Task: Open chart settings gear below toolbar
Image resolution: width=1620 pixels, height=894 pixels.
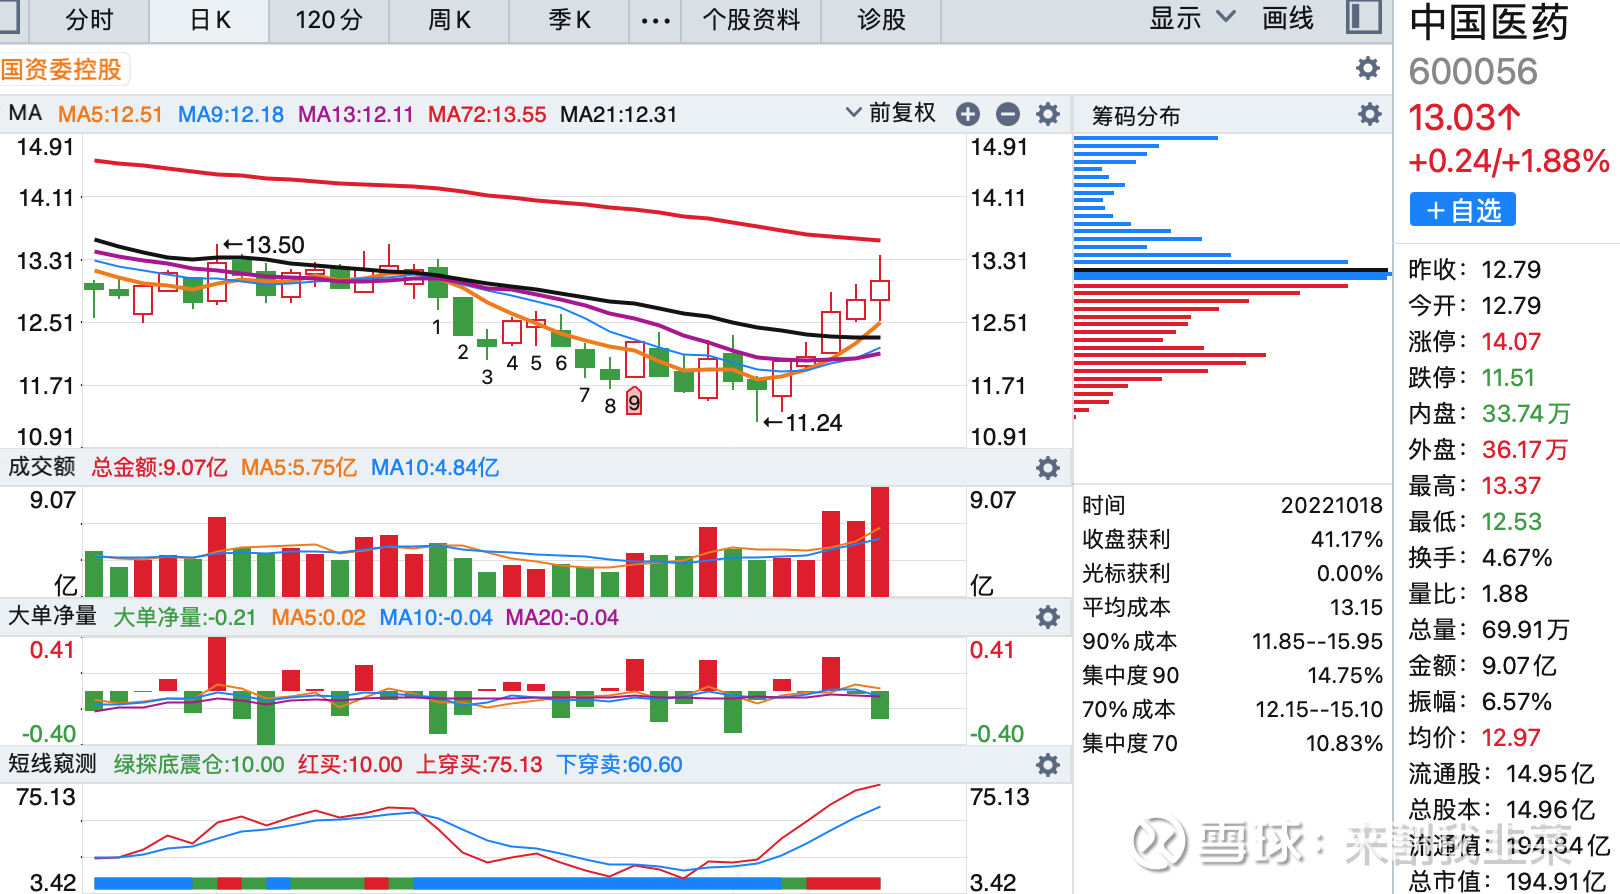Action: [x=1367, y=68]
